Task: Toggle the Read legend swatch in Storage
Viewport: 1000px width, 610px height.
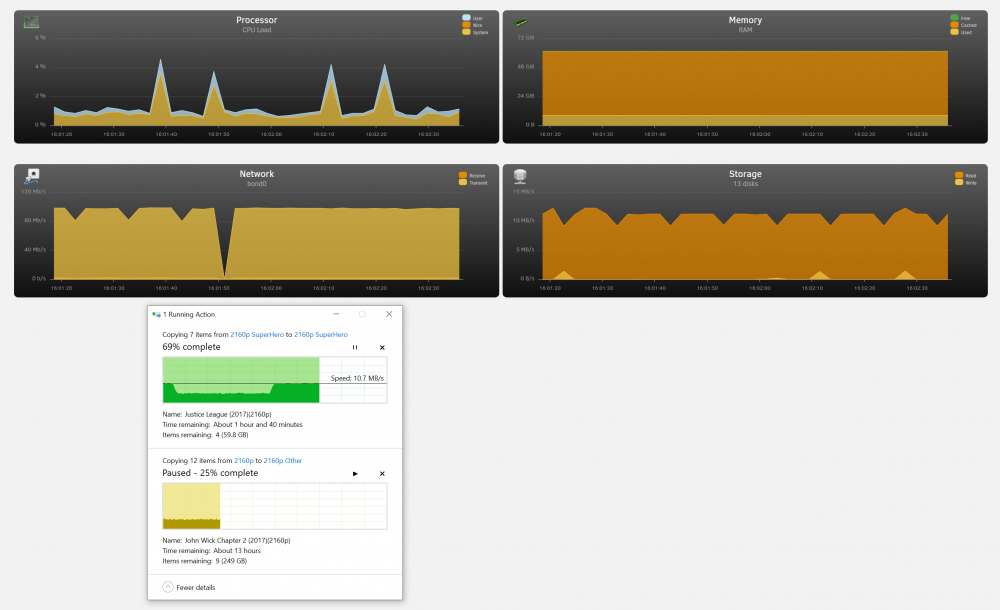Action: point(959,175)
